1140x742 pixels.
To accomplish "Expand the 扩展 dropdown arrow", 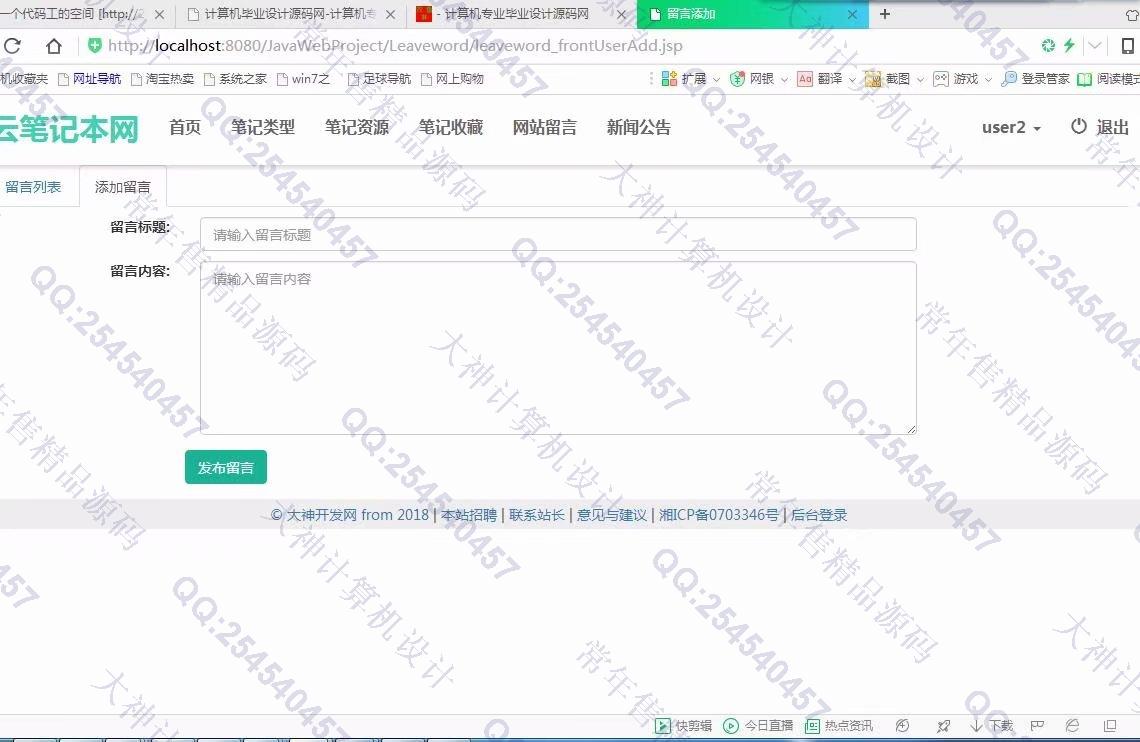I will pos(716,80).
